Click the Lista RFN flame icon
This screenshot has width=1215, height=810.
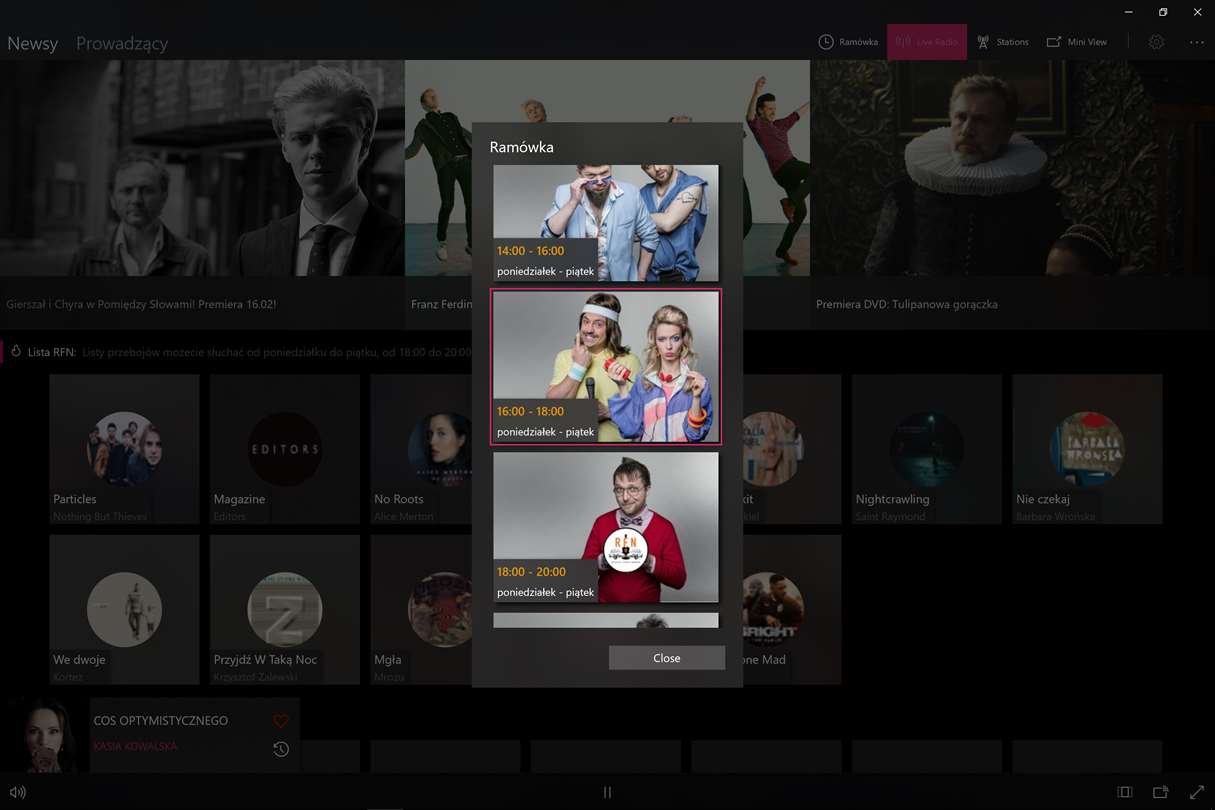16,352
